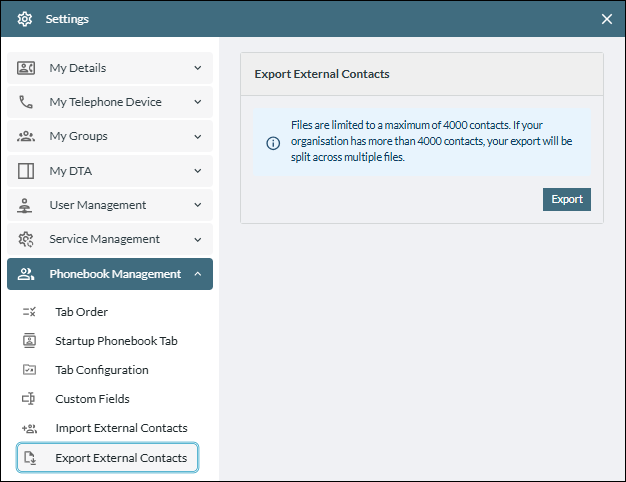This screenshot has width=626, height=482.
Task: Click the Phonebook Management contacts icon
Action: (x=26, y=274)
